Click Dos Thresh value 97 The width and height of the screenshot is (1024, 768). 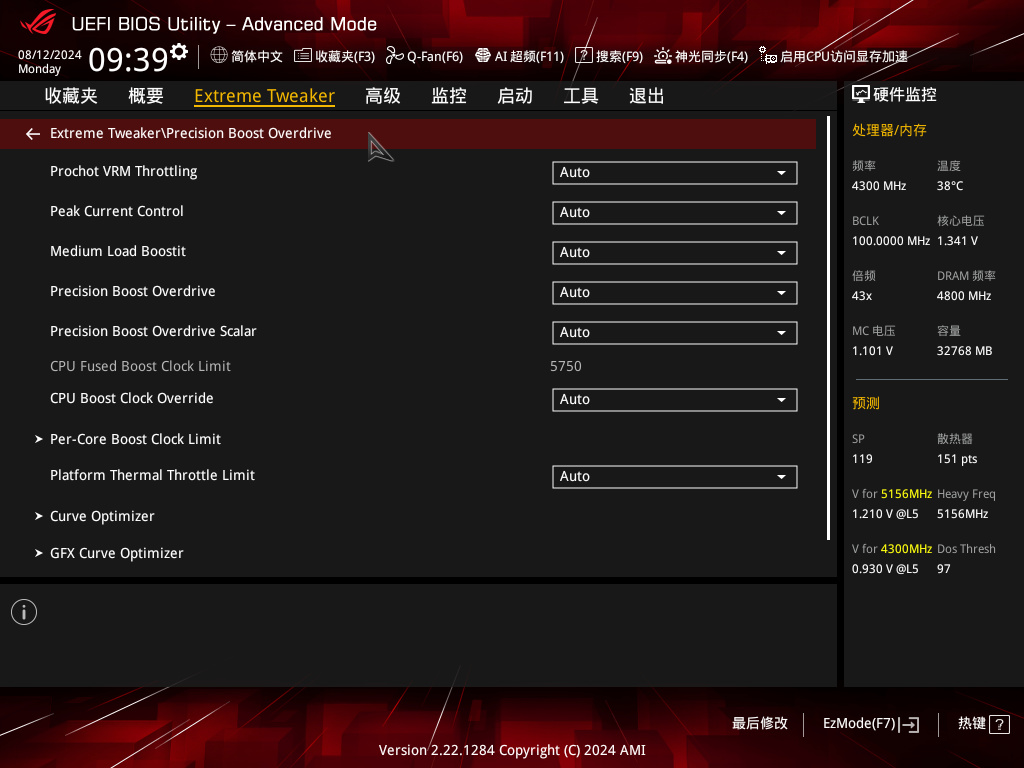(943, 569)
